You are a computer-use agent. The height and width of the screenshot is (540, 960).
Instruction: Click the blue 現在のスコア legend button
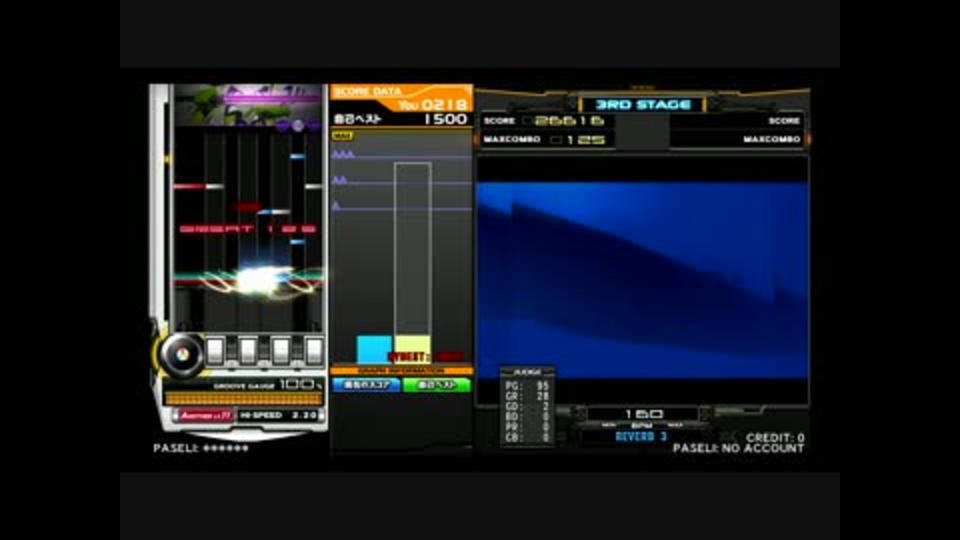click(x=366, y=384)
